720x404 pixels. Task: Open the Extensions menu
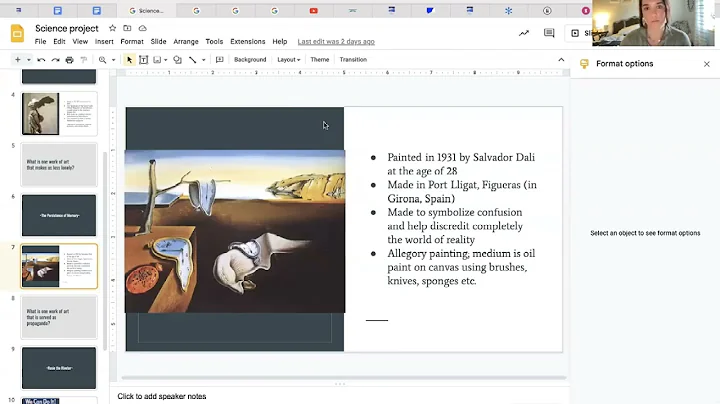pyautogui.click(x=248, y=41)
